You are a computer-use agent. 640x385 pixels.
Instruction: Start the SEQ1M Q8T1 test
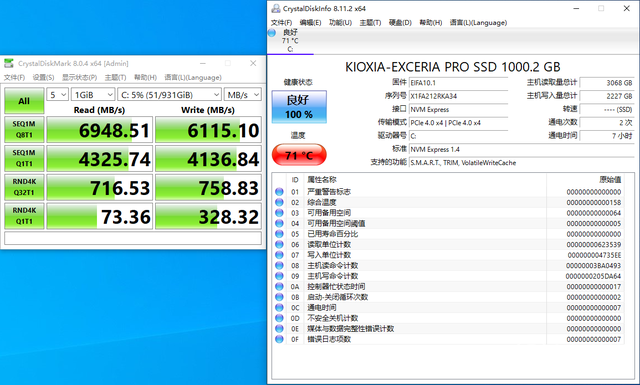pos(24,129)
